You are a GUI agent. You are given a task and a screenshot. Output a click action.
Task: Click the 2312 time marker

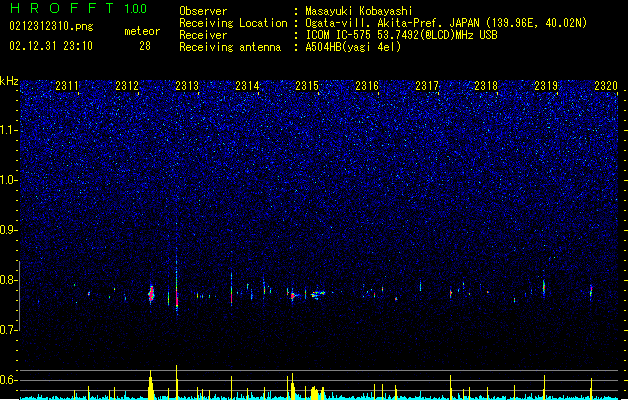tap(127, 86)
